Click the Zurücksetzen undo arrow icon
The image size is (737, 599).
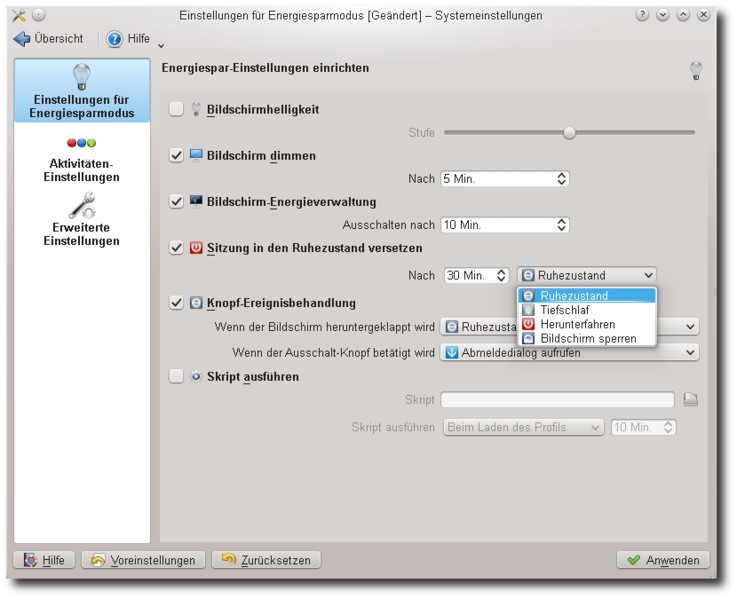click(x=228, y=559)
